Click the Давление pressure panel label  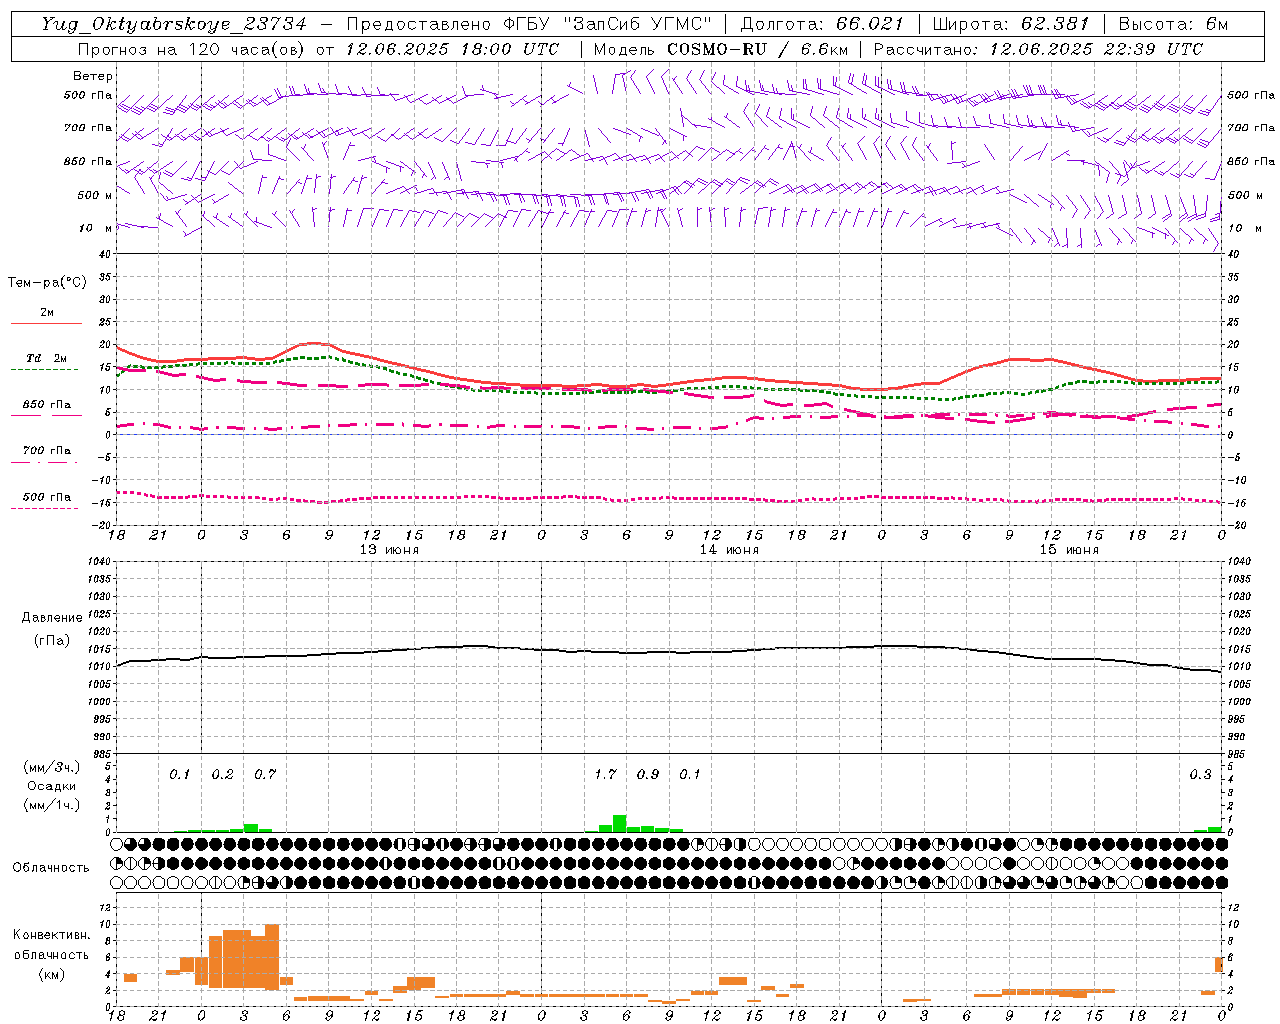pos(52,618)
